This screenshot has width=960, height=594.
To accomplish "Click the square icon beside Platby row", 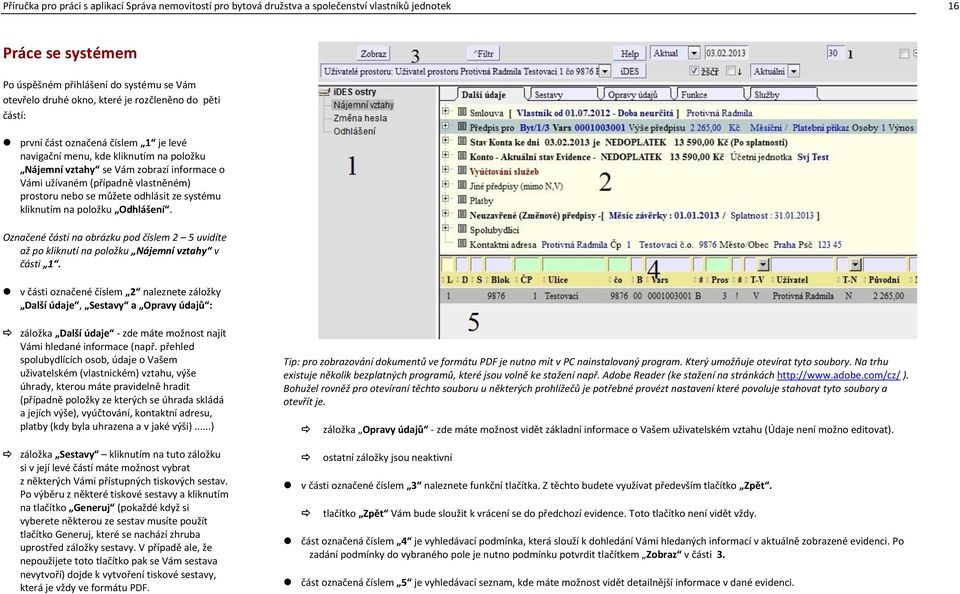I will tap(462, 200).
